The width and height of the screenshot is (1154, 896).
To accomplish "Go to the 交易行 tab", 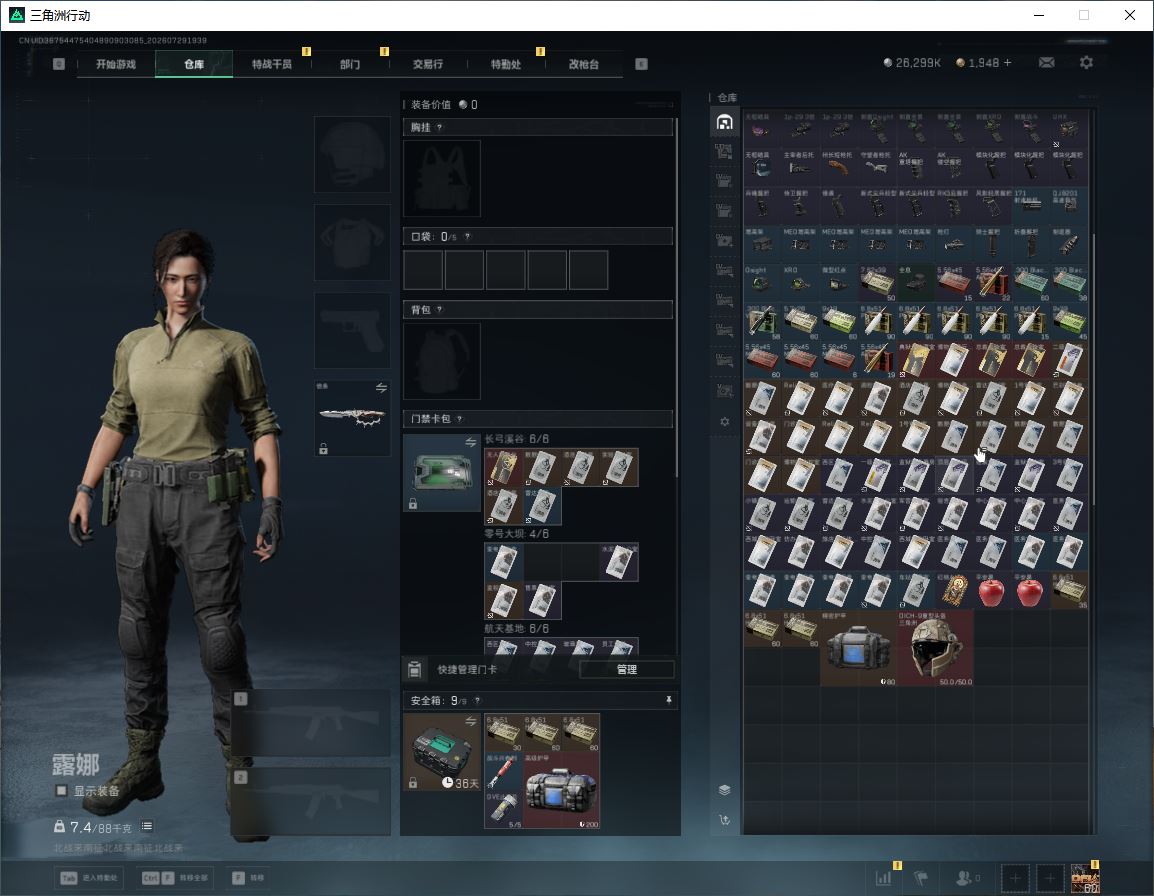I will tap(428, 64).
